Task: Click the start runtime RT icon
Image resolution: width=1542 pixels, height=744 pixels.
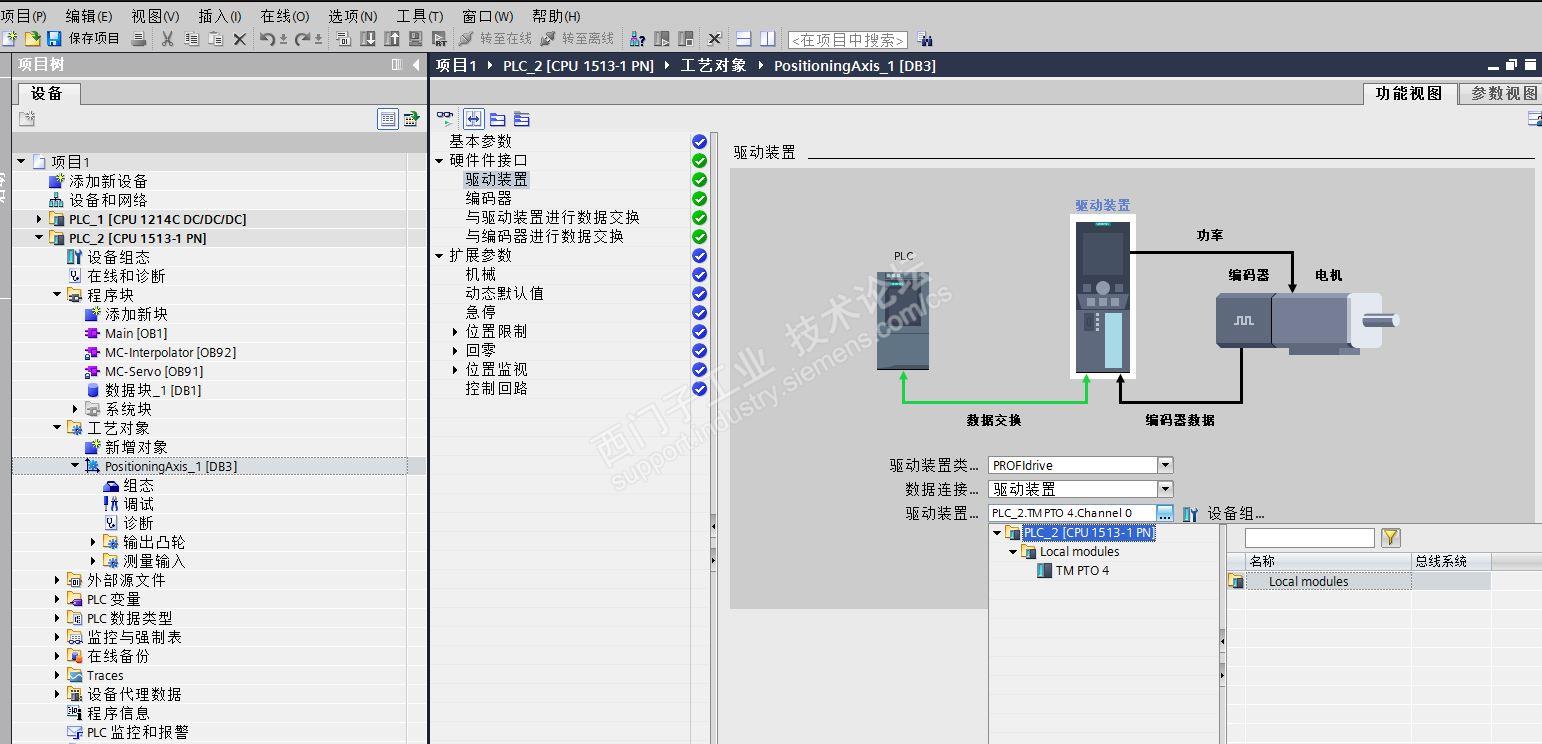Action: tap(439, 39)
